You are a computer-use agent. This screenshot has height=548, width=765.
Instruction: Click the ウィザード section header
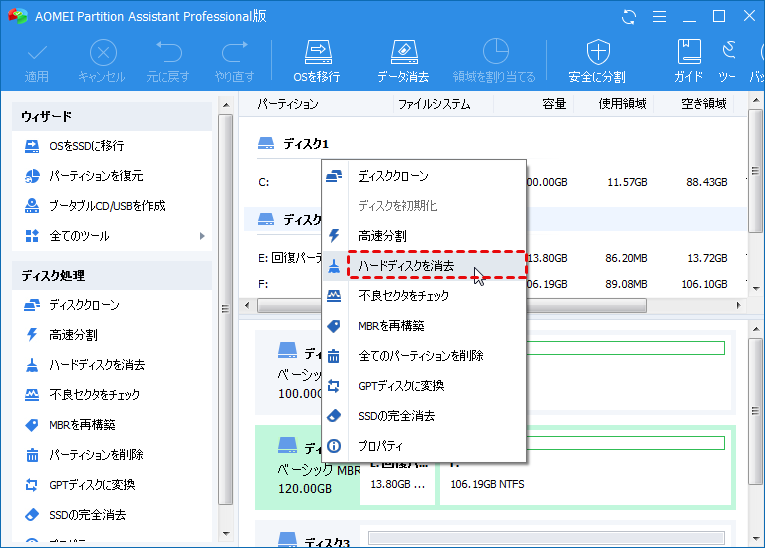[112, 117]
